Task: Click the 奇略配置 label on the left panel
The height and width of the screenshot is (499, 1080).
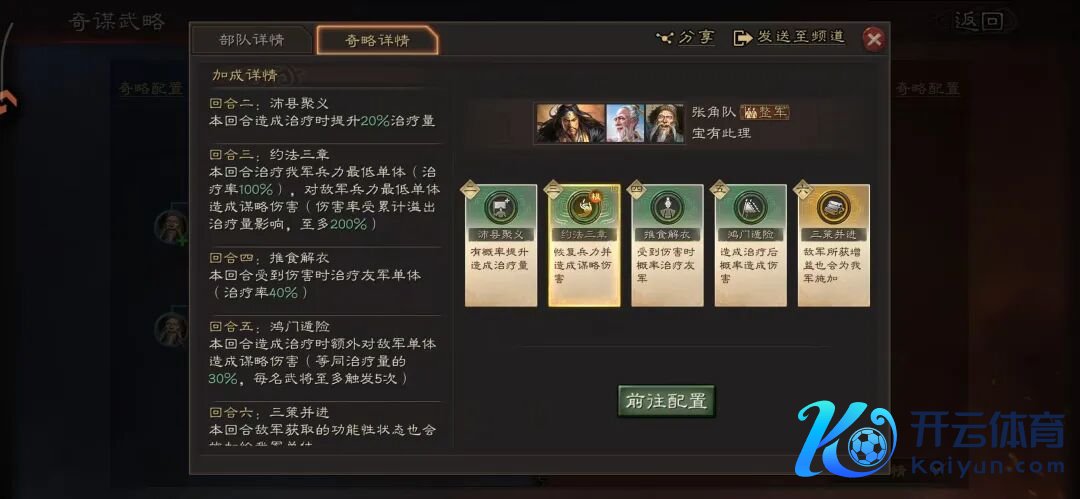Action: coord(150,88)
